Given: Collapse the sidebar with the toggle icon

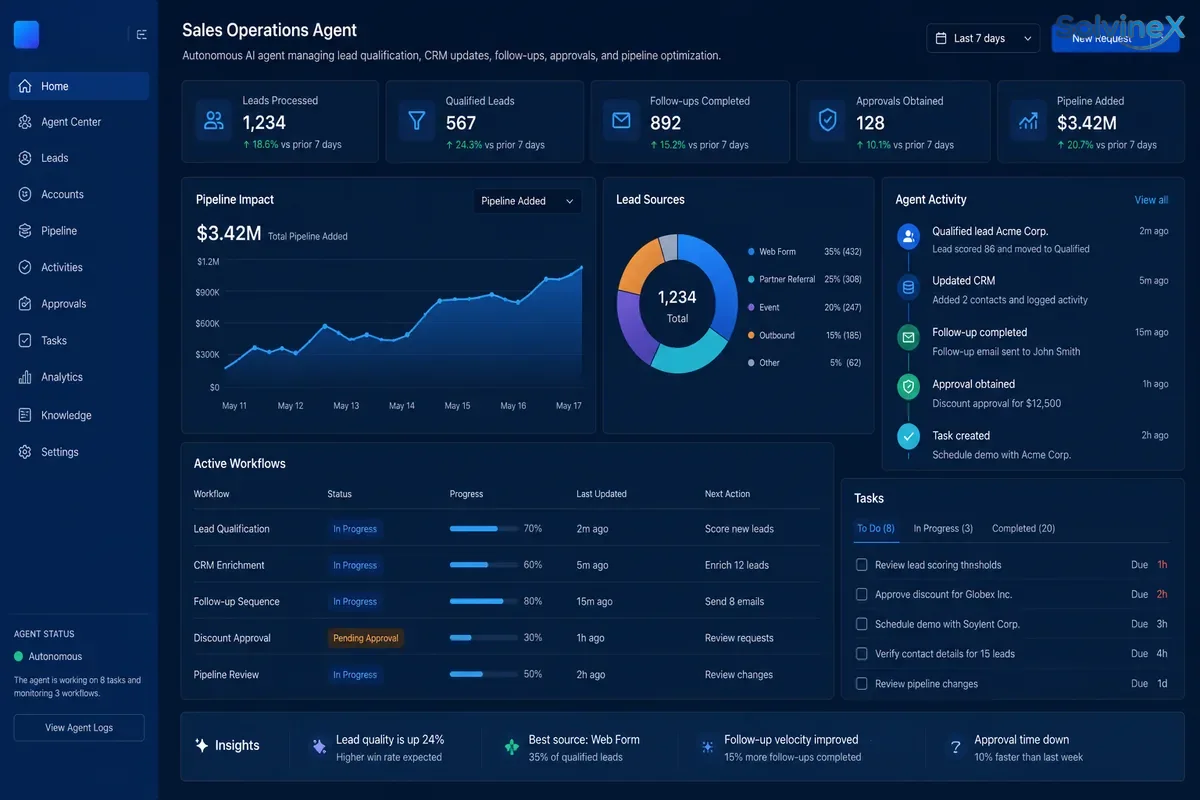Looking at the screenshot, I should click(x=142, y=35).
